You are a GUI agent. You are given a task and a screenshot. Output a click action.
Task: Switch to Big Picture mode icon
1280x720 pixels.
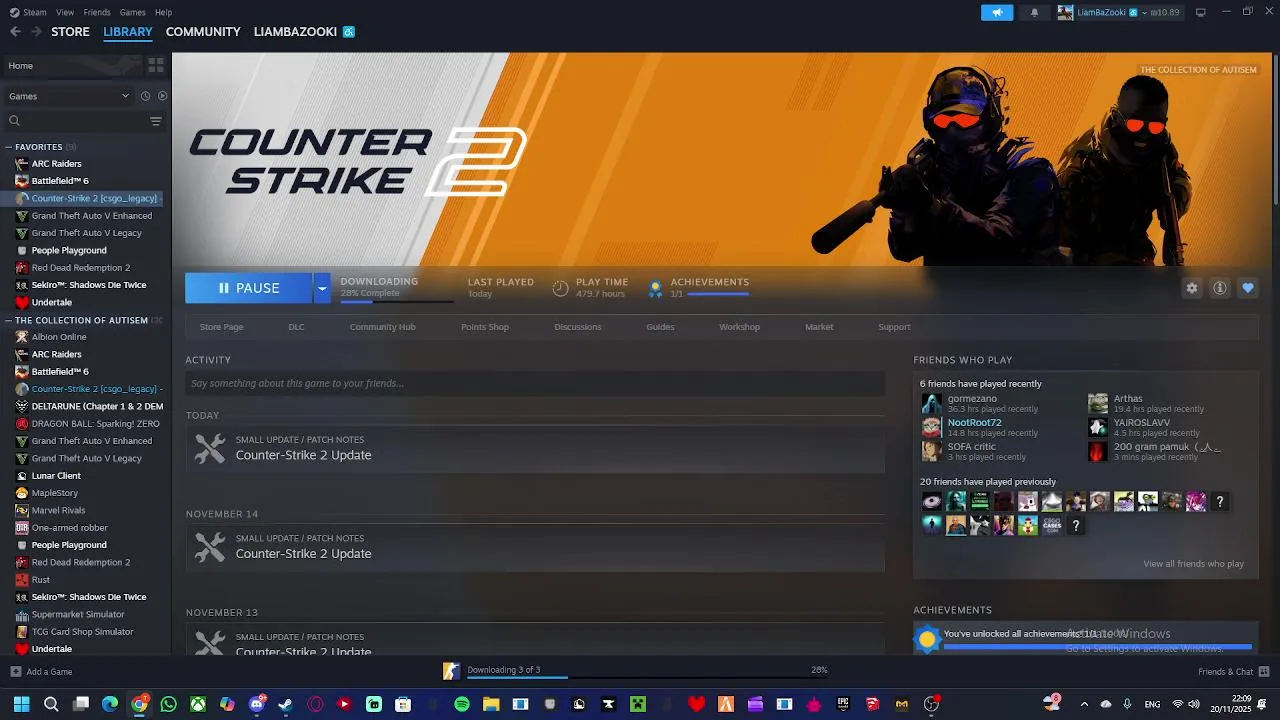(x=1200, y=12)
